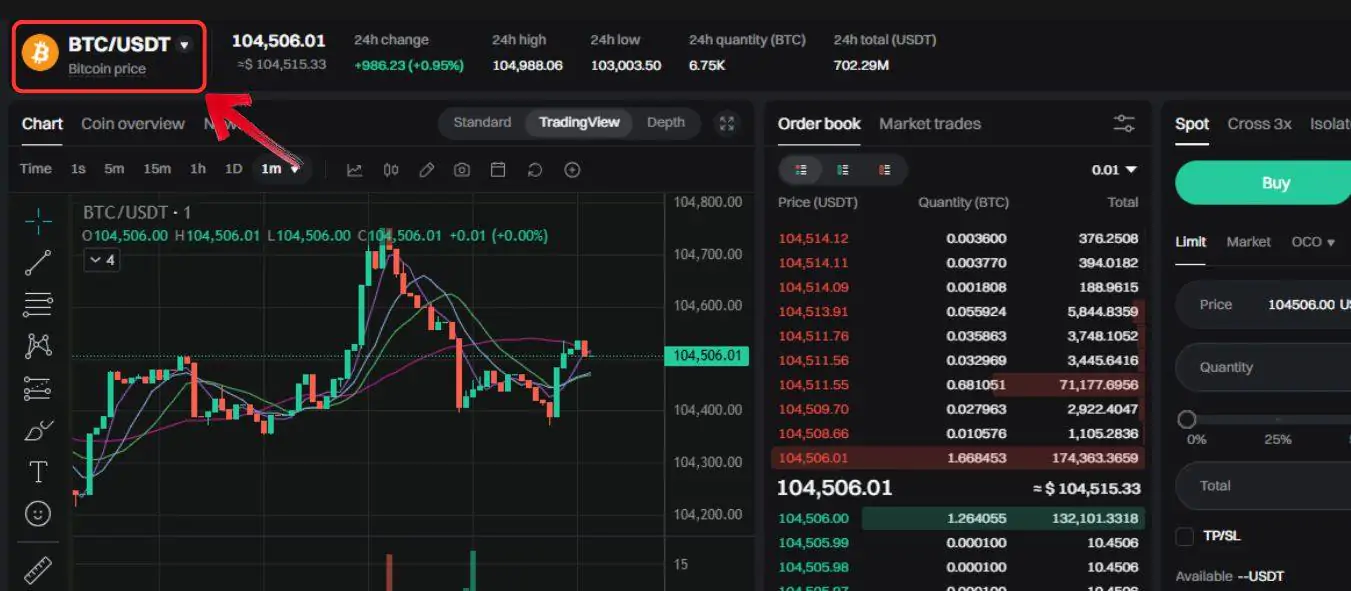The width and height of the screenshot is (1351, 591).
Task: Open the 0.01 price grouping dropdown
Action: point(1114,170)
